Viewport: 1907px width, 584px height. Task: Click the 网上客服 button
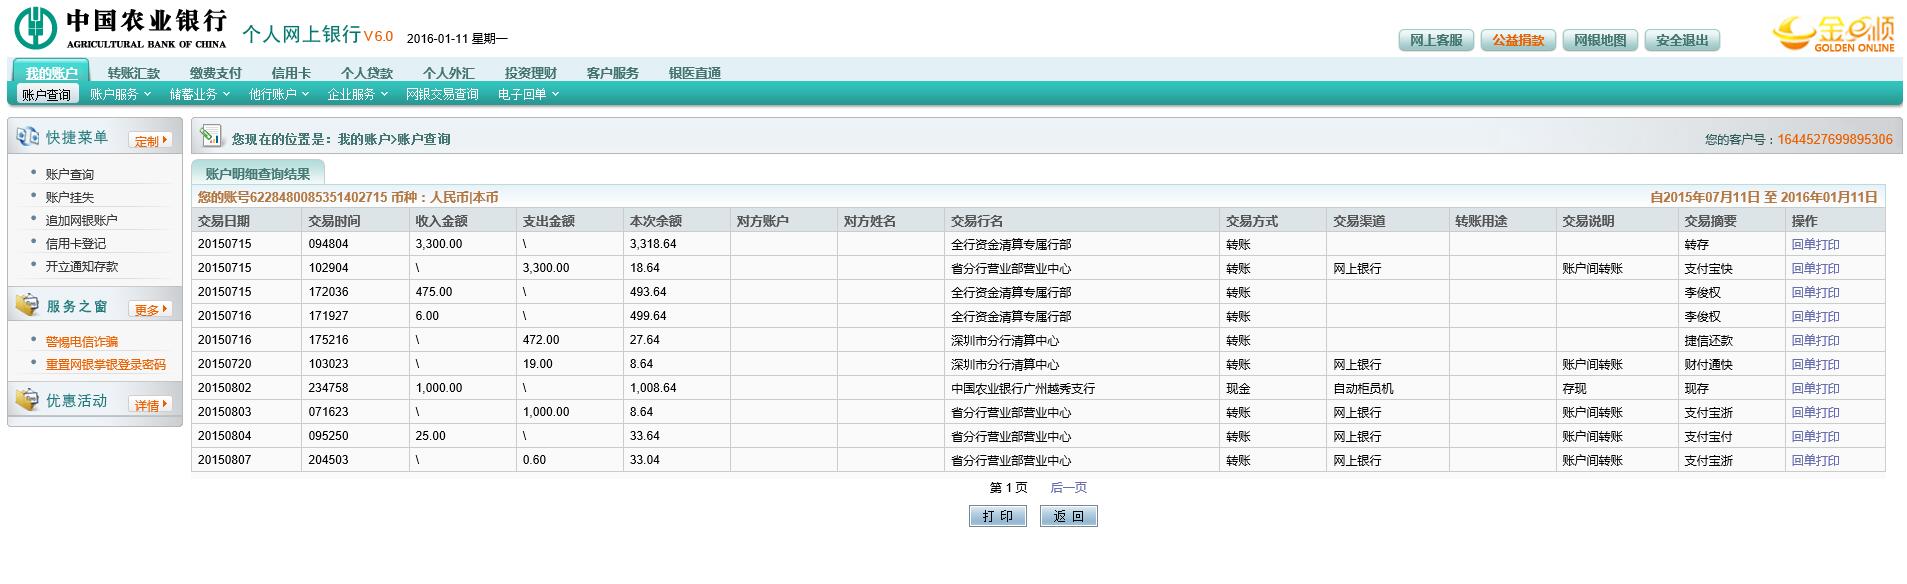[1436, 40]
